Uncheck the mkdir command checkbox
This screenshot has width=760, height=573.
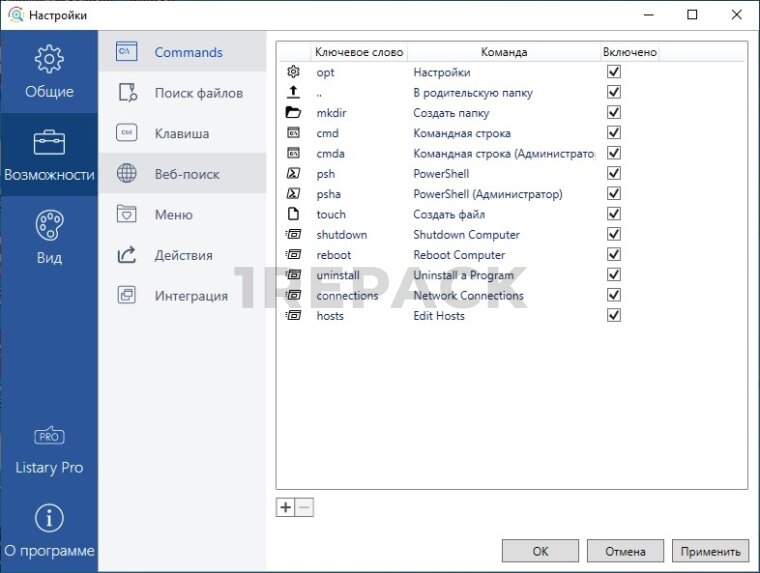(x=614, y=112)
